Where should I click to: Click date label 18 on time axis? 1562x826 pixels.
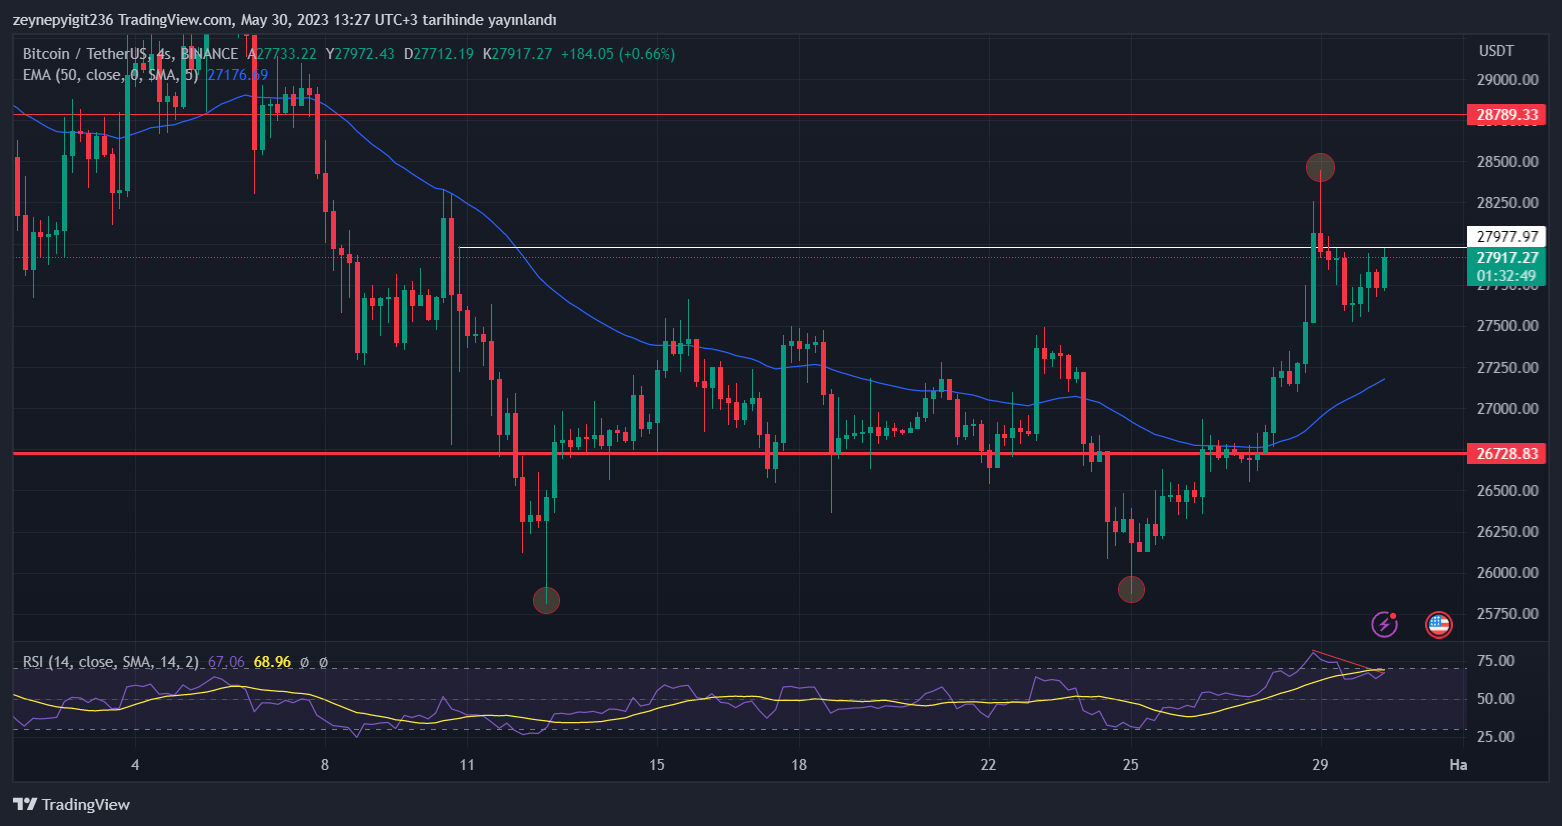point(799,765)
